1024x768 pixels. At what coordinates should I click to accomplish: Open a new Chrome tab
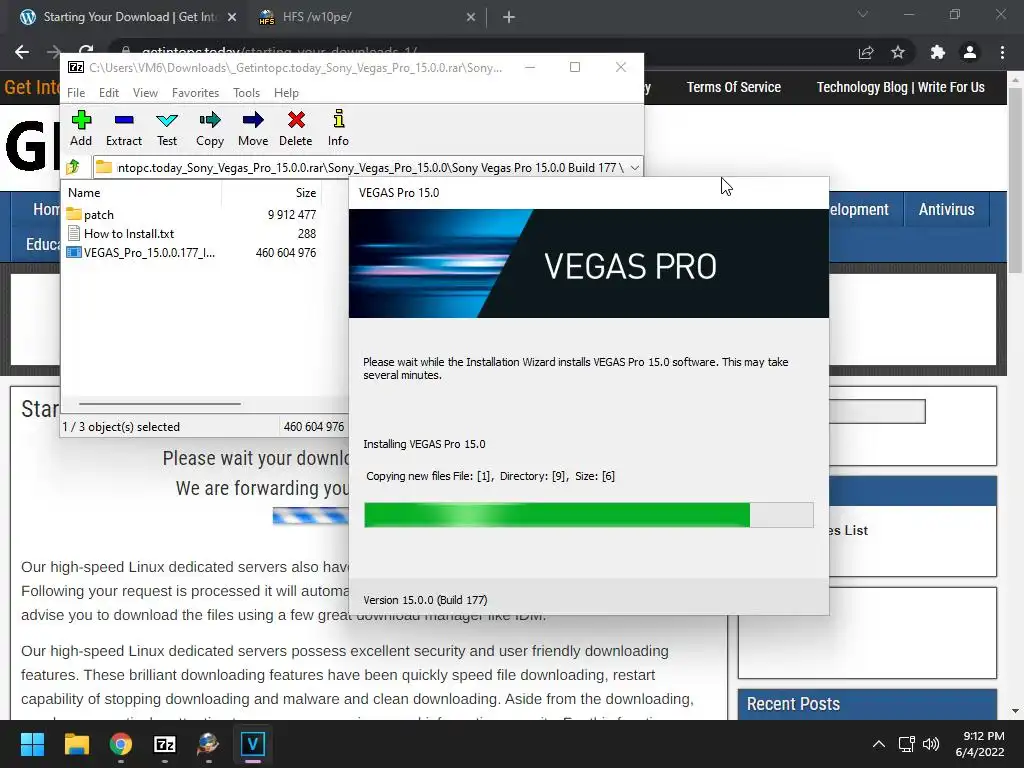coord(509,18)
